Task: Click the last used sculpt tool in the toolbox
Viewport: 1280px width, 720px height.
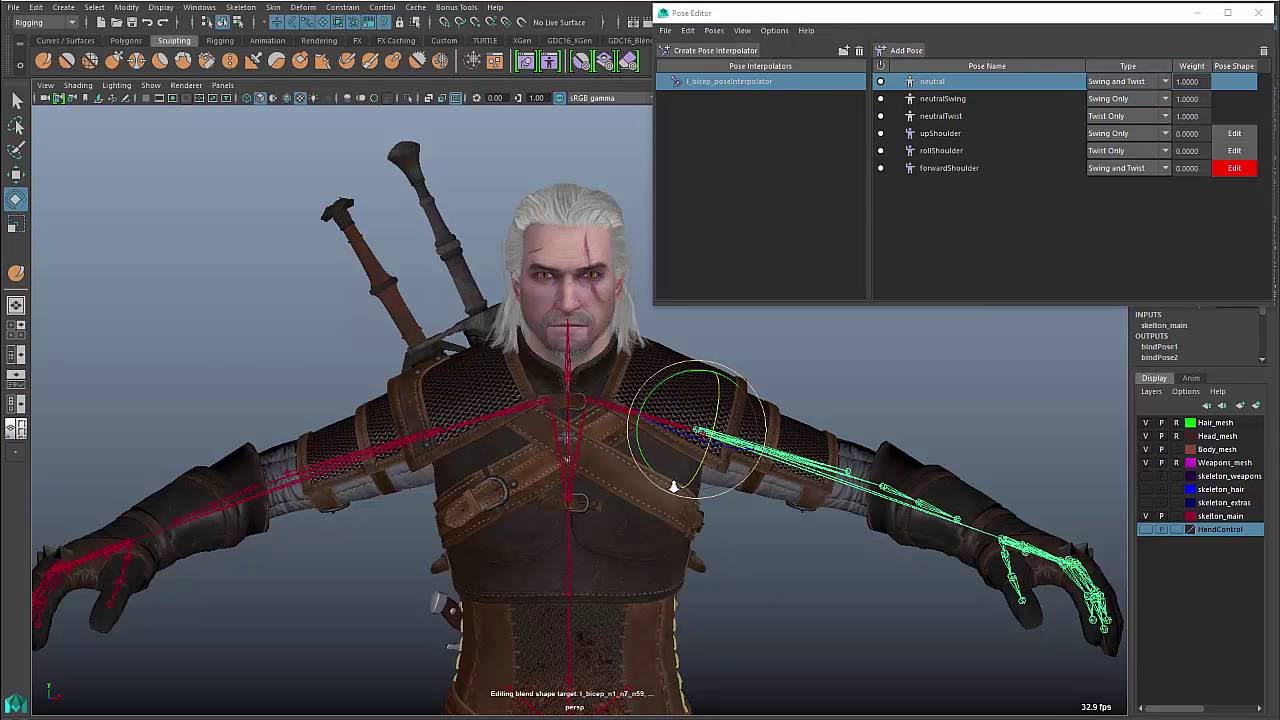Action: coord(16,273)
